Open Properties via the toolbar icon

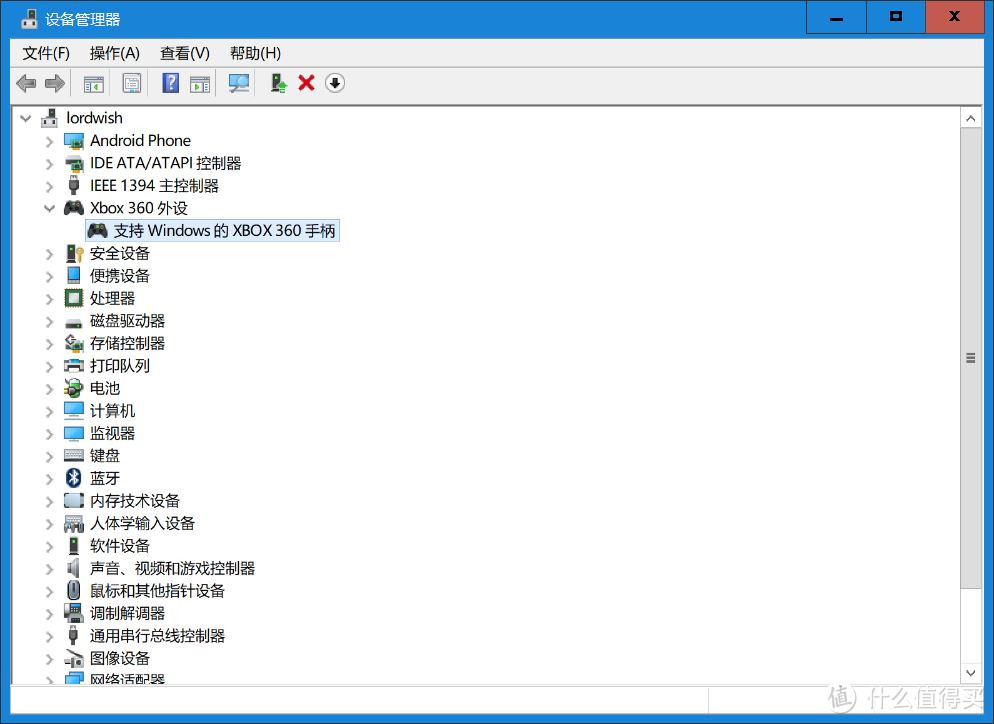click(x=132, y=83)
